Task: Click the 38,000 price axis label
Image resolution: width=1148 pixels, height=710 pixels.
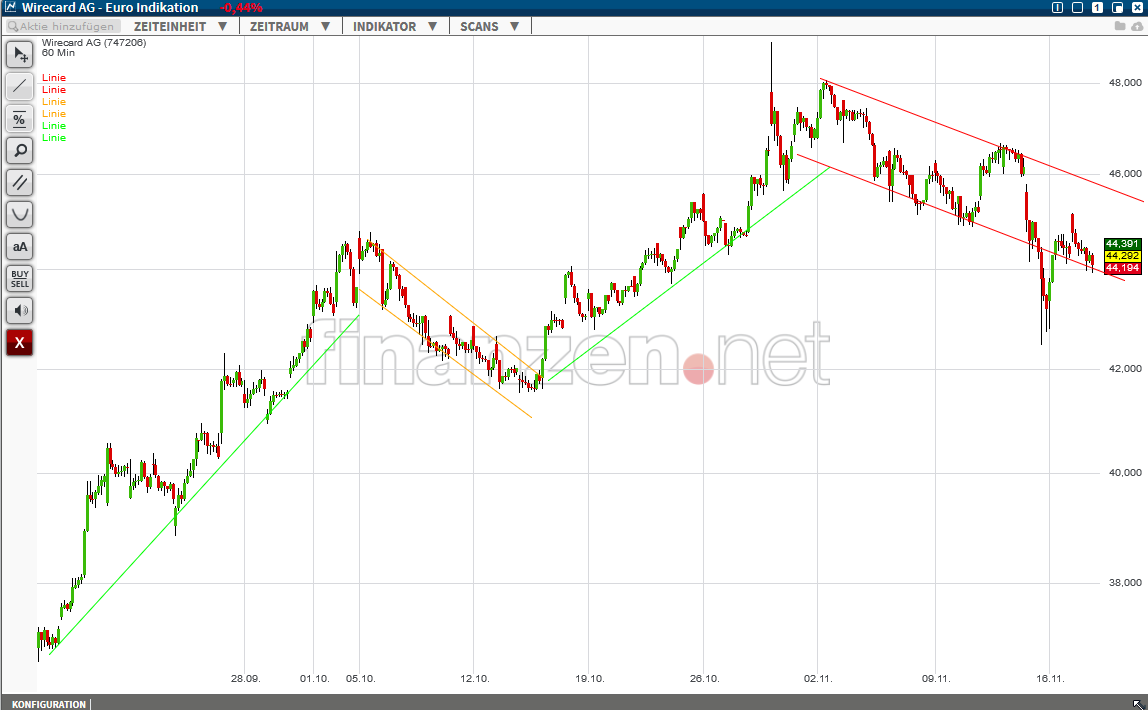Action: click(1125, 583)
